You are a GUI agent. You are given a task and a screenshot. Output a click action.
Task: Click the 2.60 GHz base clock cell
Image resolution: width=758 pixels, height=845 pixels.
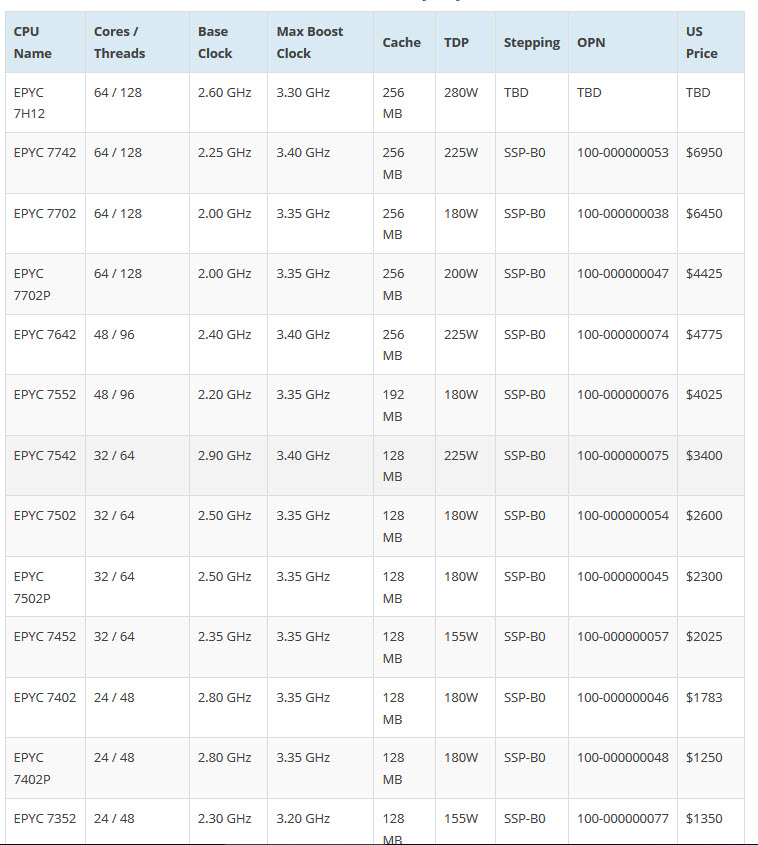pos(228,103)
